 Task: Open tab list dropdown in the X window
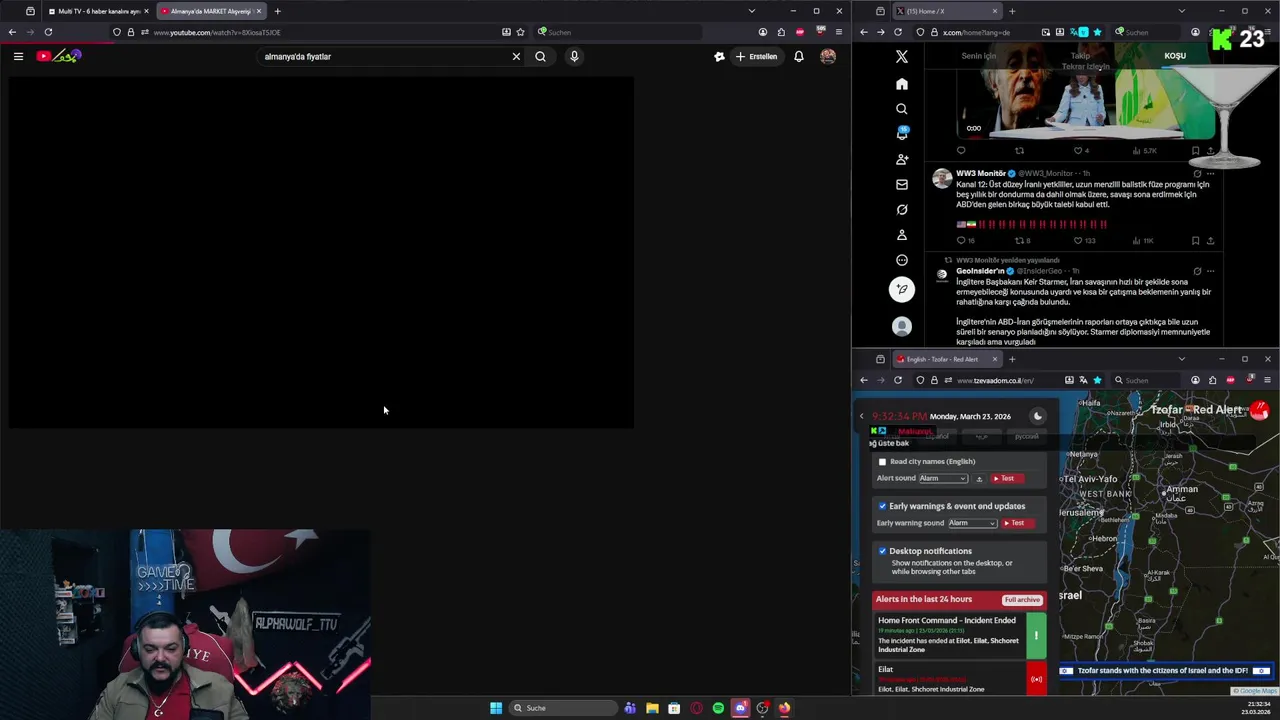pyautogui.click(x=1181, y=11)
